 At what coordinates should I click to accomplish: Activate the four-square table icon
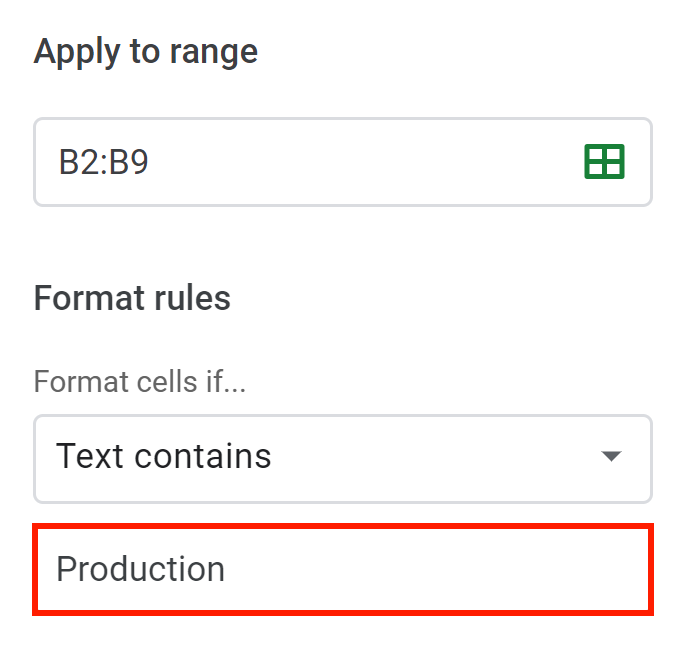point(604,161)
